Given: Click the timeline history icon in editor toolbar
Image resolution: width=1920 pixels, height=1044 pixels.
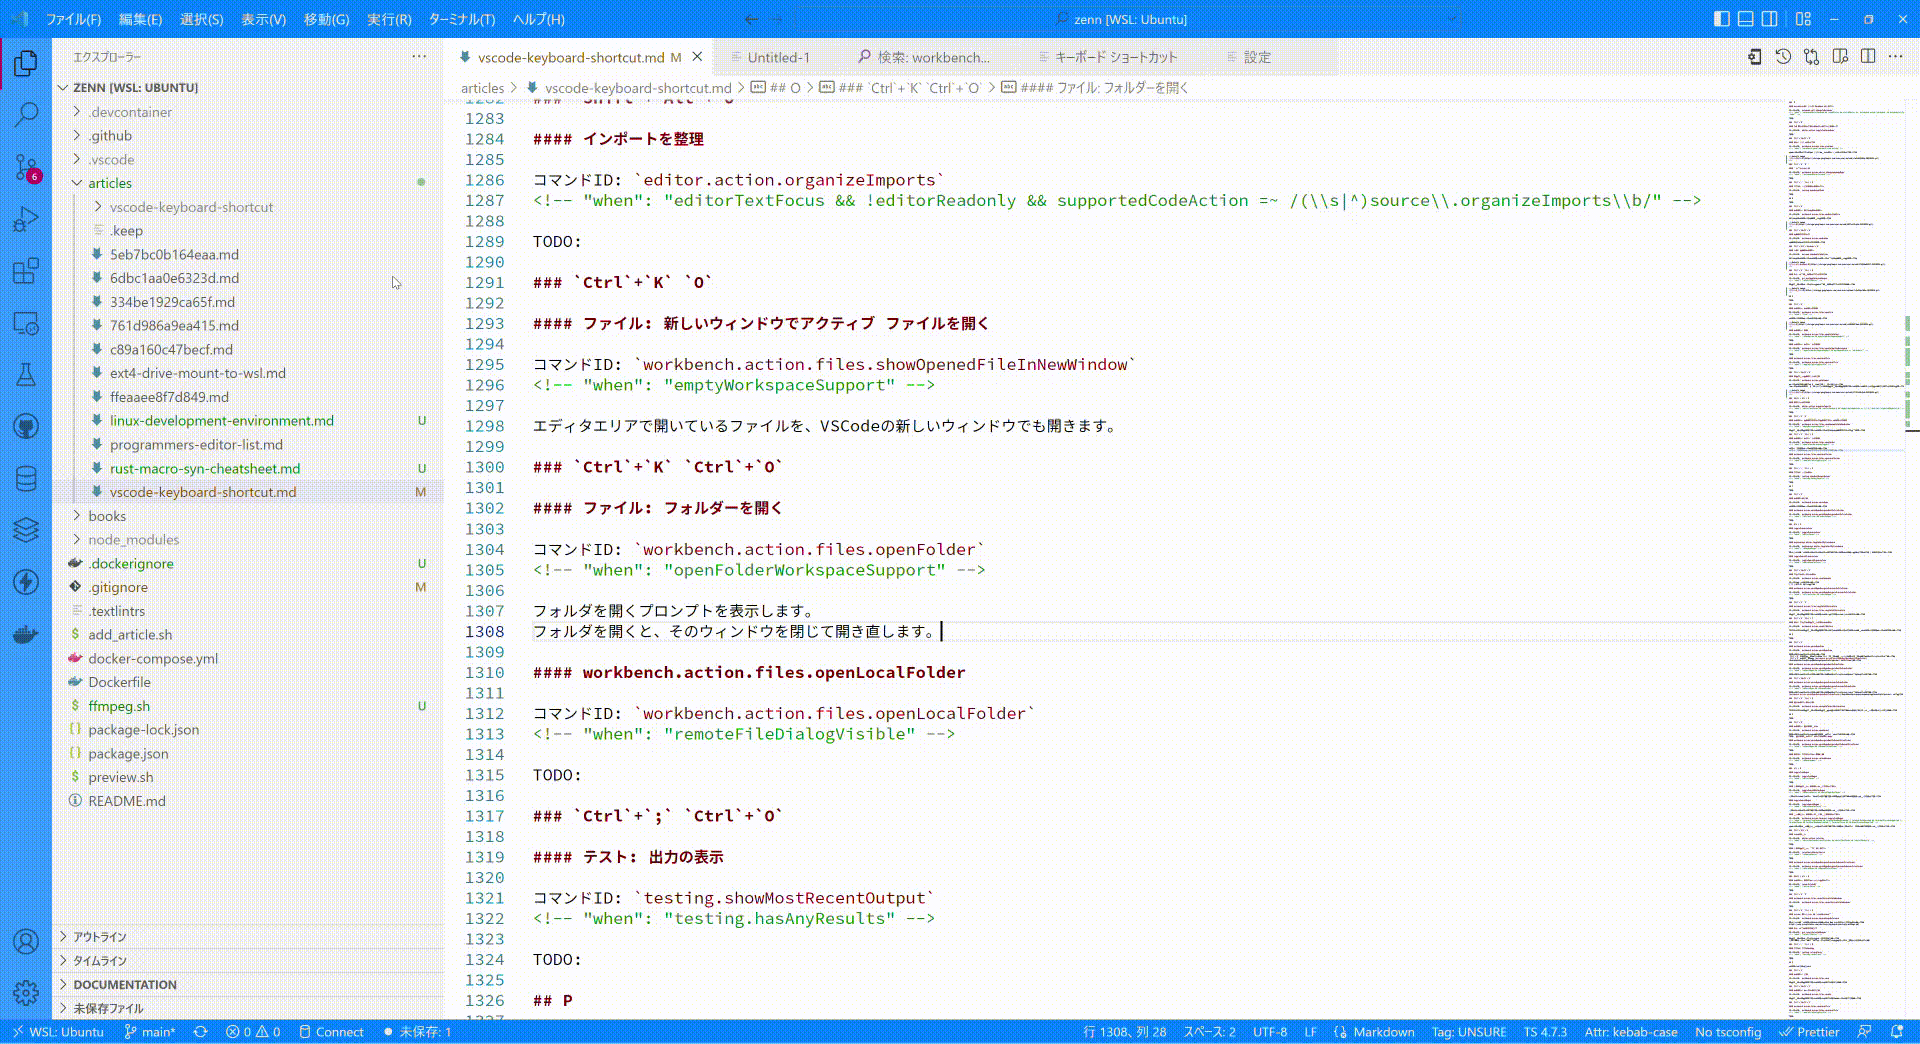Looking at the screenshot, I should (x=1783, y=57).
